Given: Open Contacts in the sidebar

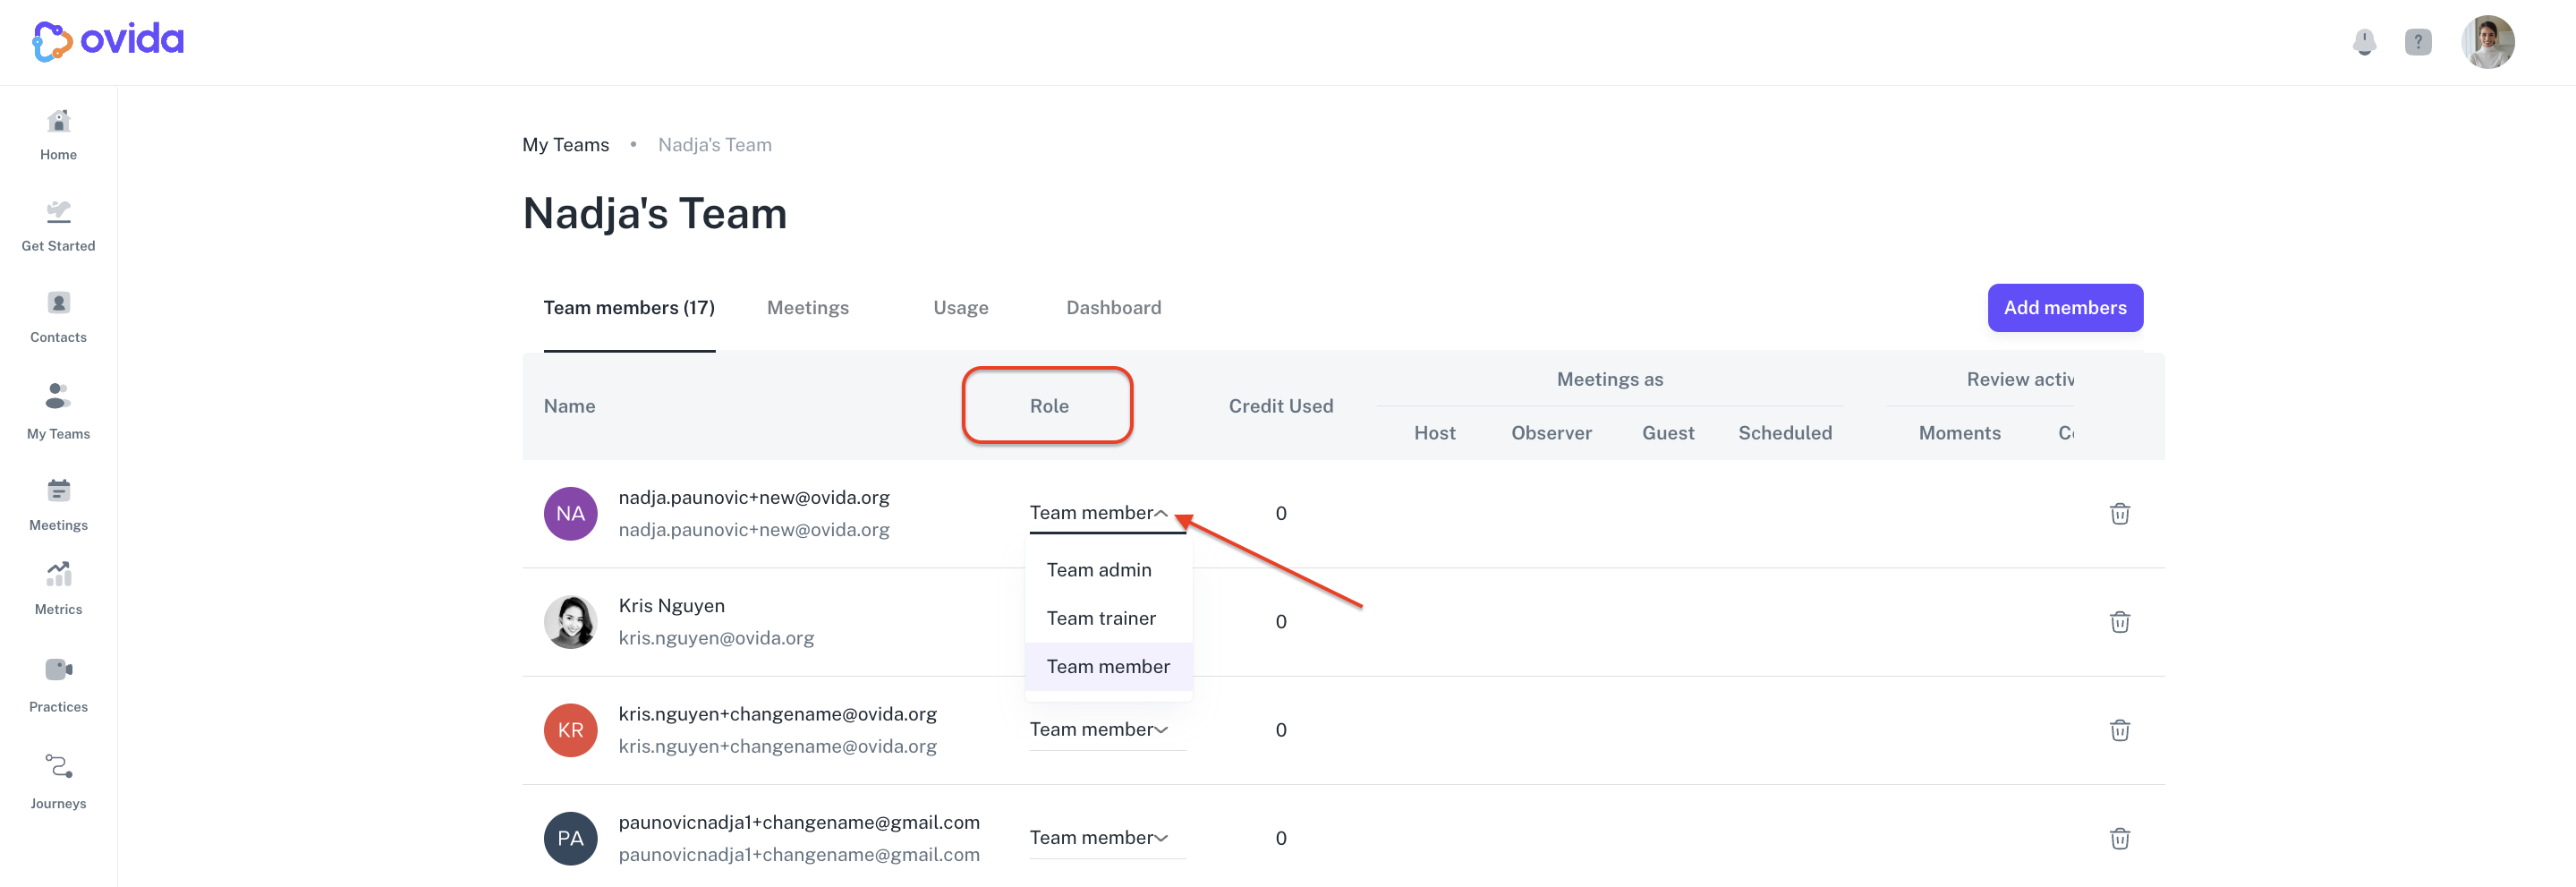Looking at the screenshot, I should point(58,317).
